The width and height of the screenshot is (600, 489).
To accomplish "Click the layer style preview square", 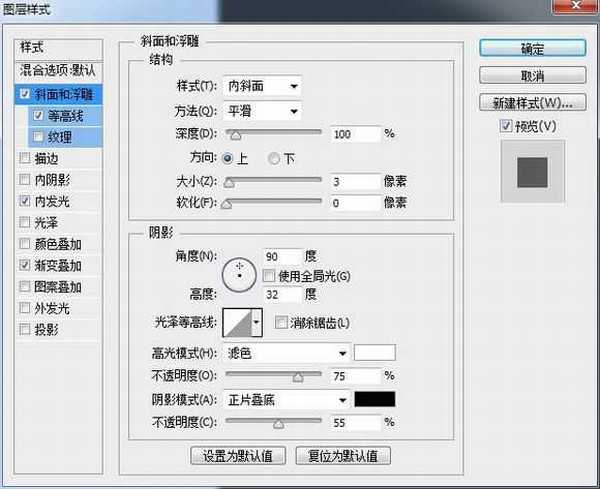I will click(531, 173).
